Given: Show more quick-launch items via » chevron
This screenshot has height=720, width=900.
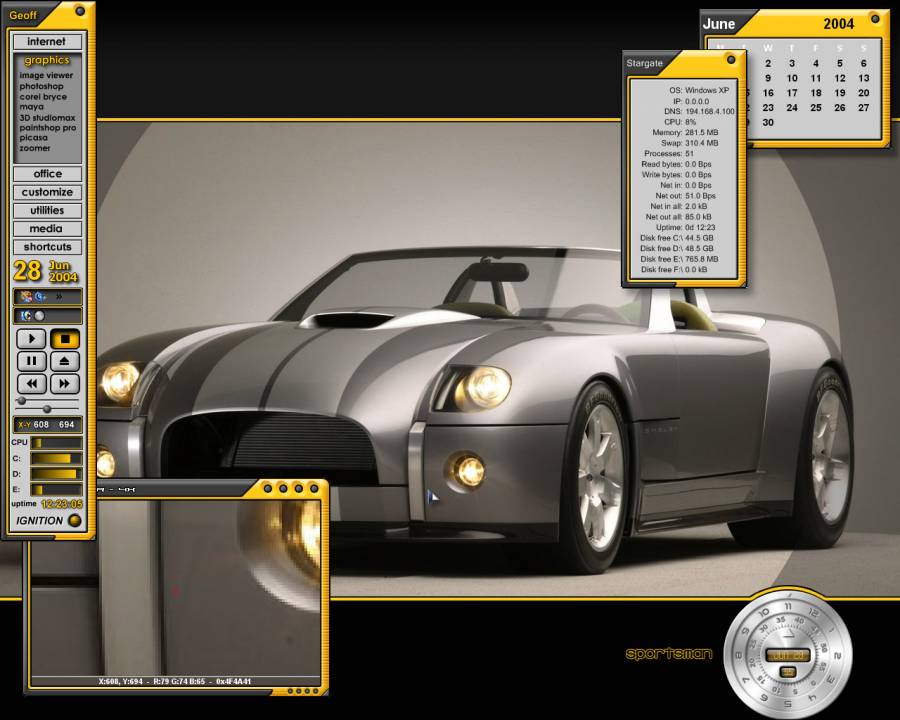Looking at the screenshot, I should [59, 297].
